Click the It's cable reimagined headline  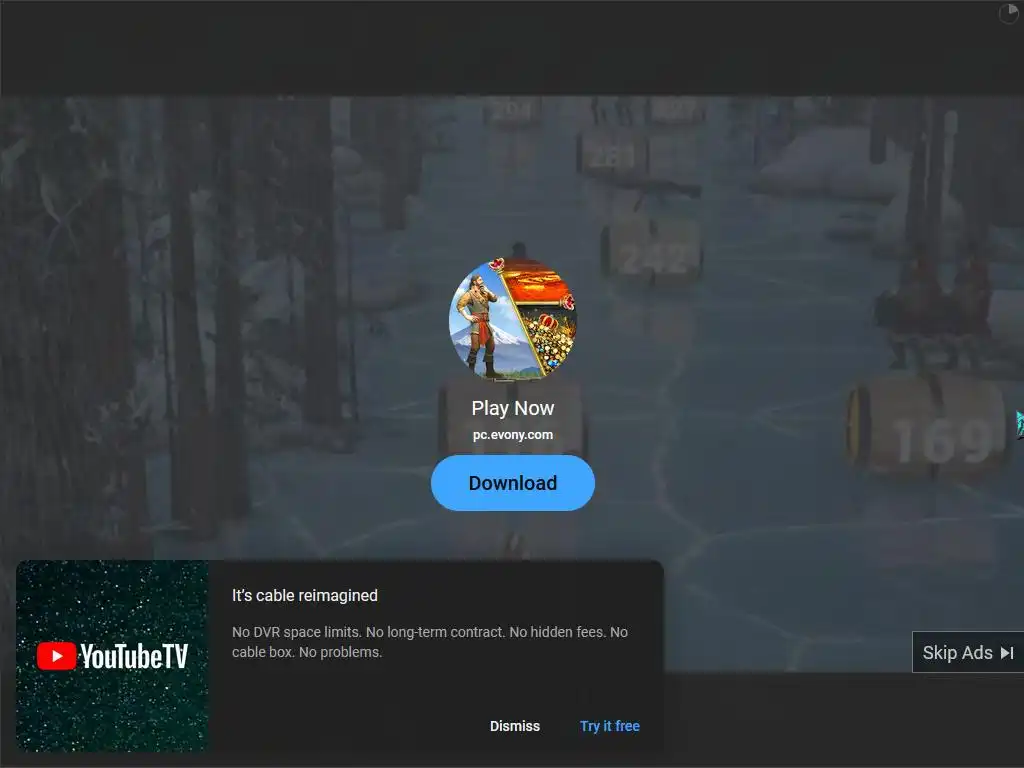click(x=305, y=595)
